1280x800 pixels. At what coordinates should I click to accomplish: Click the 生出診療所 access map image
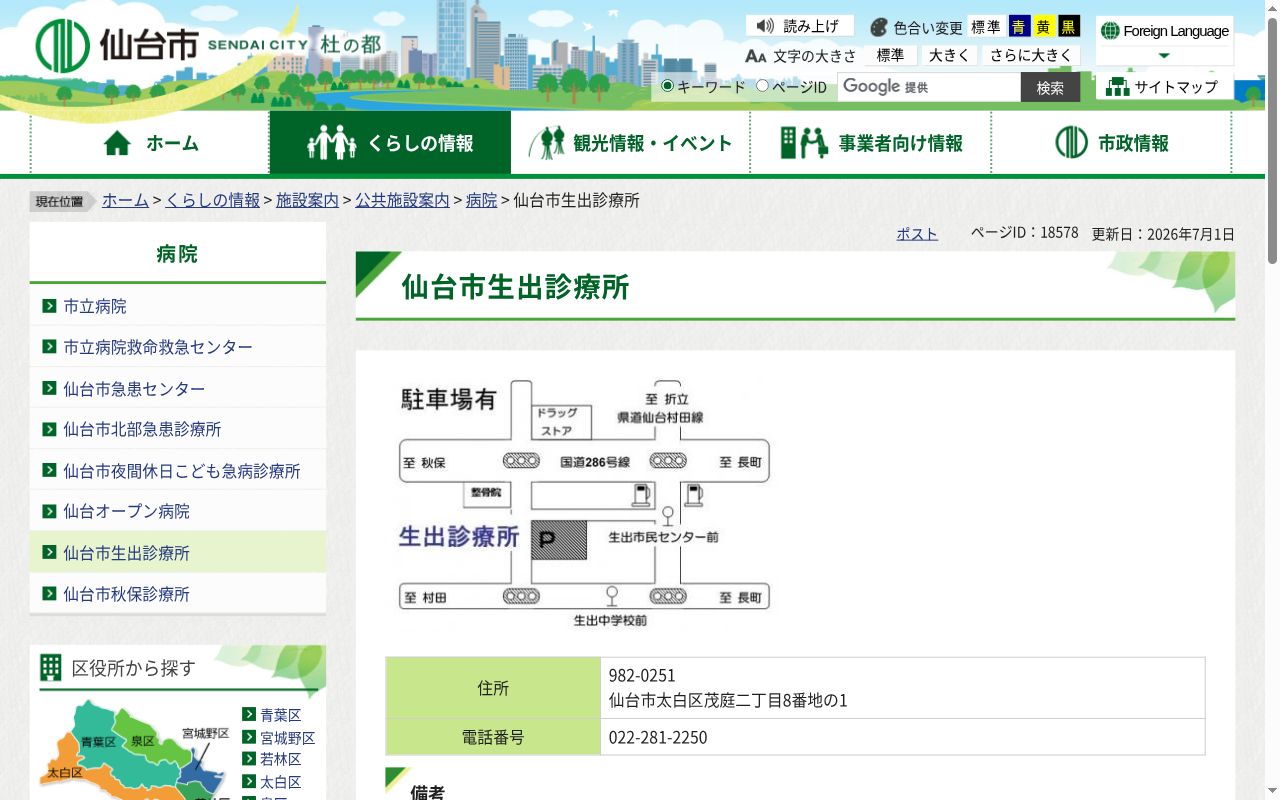click(x=585, y=503)
